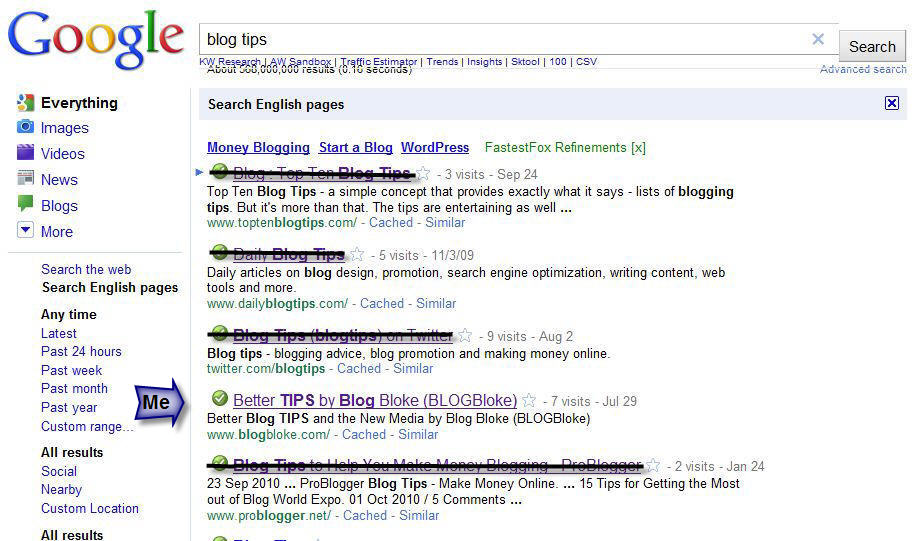This screenshot has width=914, height=541.
Task: Open the AW Sandbox link
Action: pyautogui.click(x=300, y=61)
